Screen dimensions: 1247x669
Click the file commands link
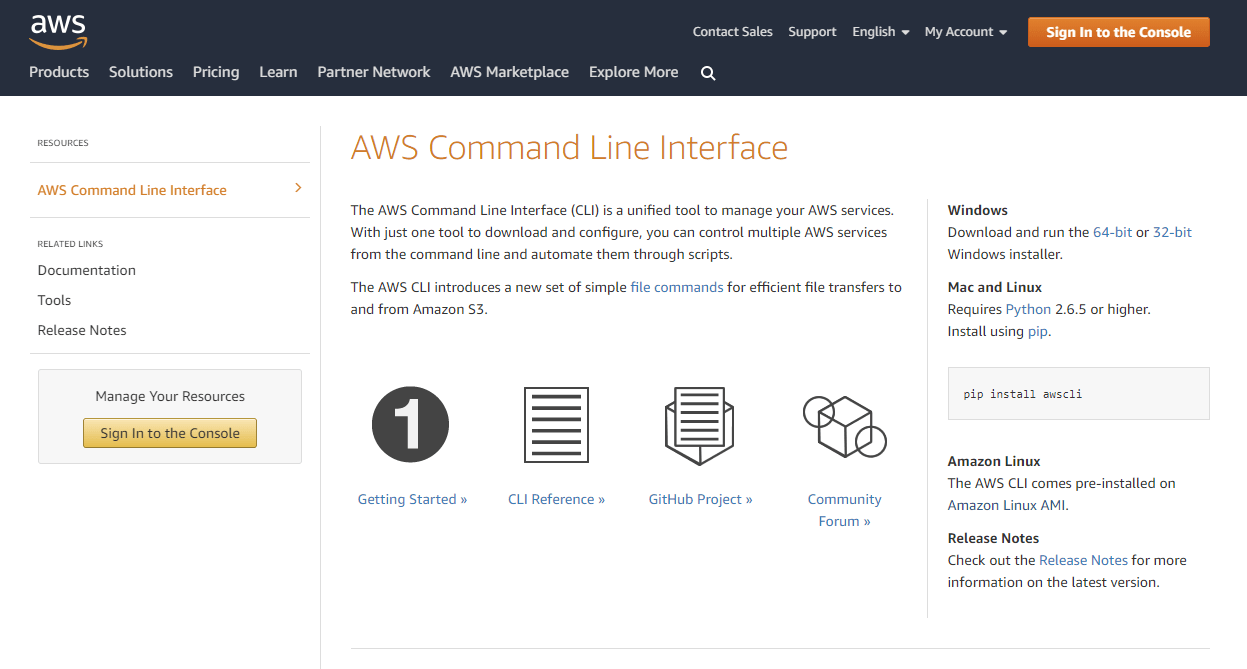click(676, 286)
